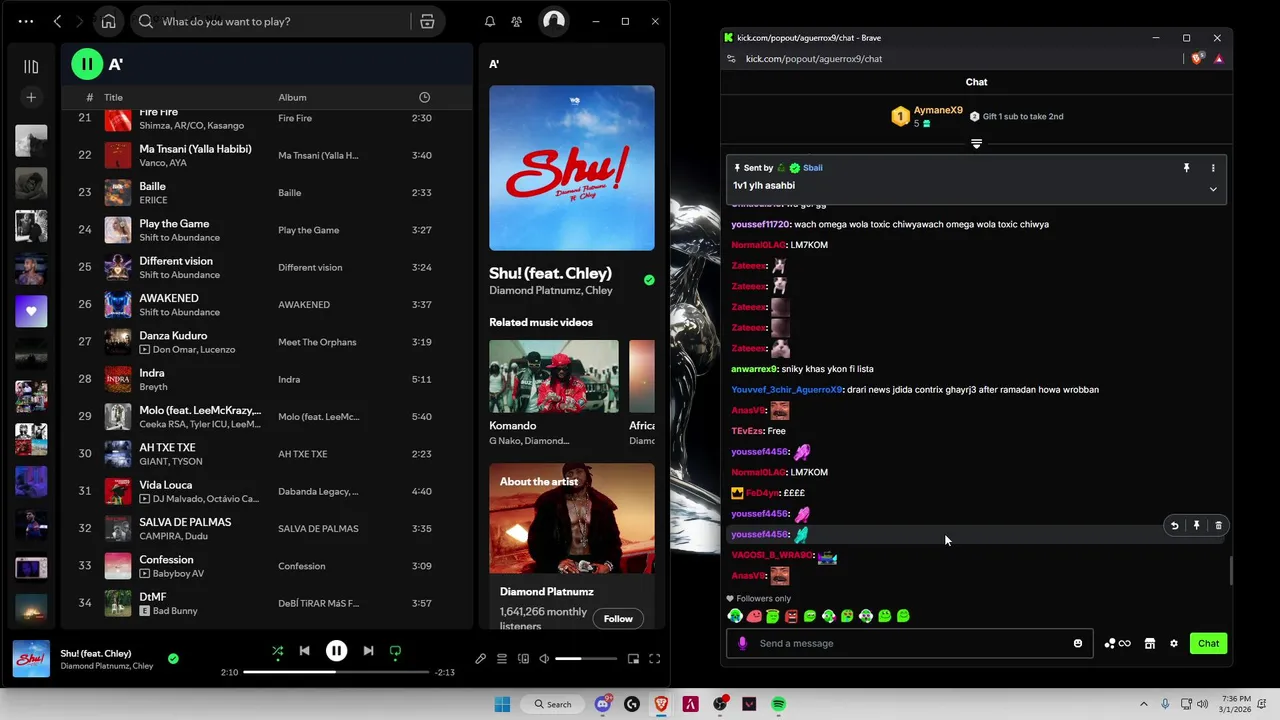Mute Spotify with the speaker icon
Viewport: 1280px width, 720px height.
(x=544, y=659)
